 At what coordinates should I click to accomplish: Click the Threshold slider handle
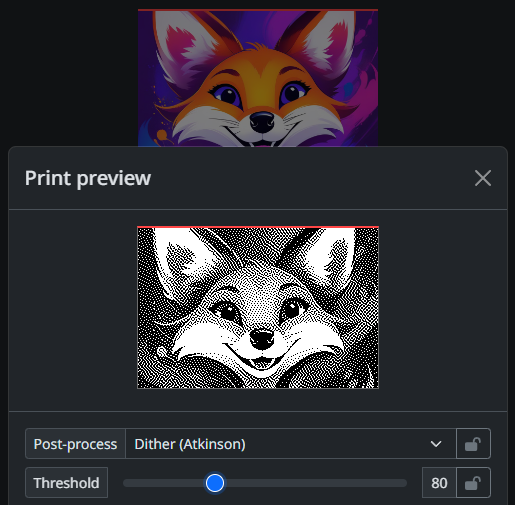pos(215,483)
